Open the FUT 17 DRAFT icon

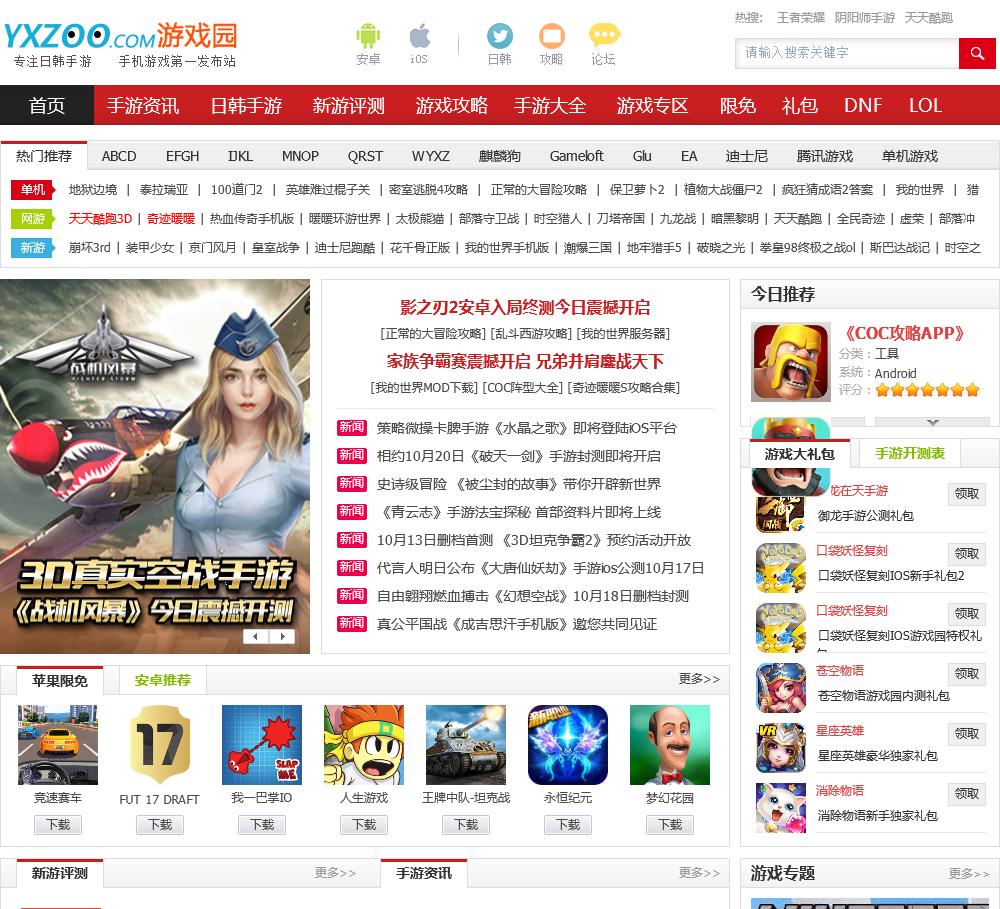point(159,744)
